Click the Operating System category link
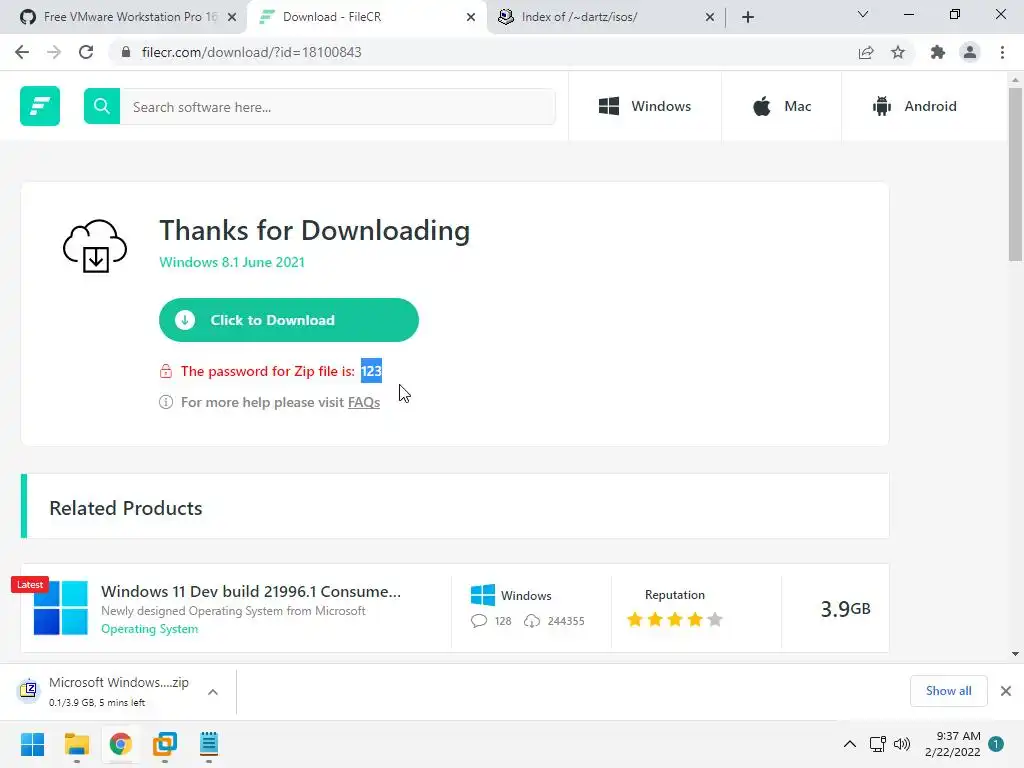 point(150,629)
